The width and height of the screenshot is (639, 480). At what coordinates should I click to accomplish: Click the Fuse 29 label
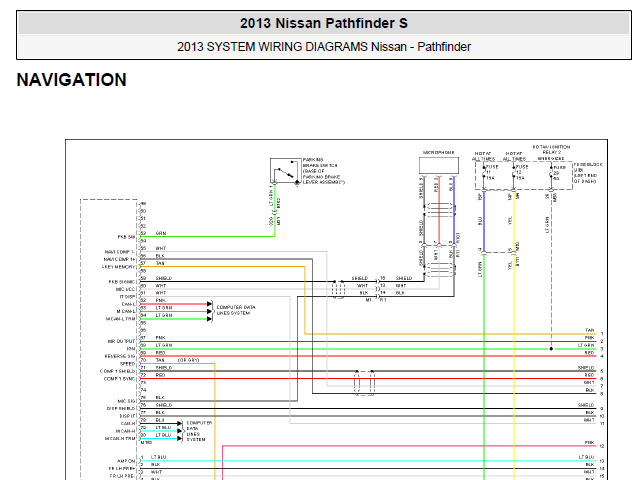[559, 173]
